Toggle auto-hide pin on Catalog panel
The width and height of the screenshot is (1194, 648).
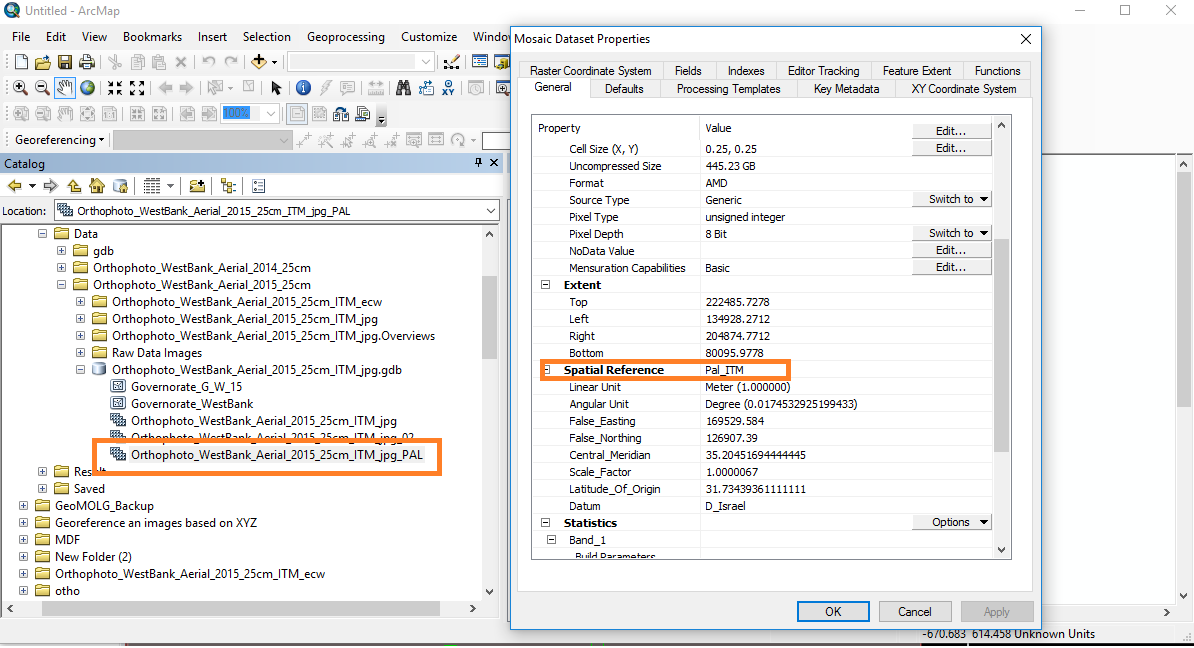tap(478, 163)
